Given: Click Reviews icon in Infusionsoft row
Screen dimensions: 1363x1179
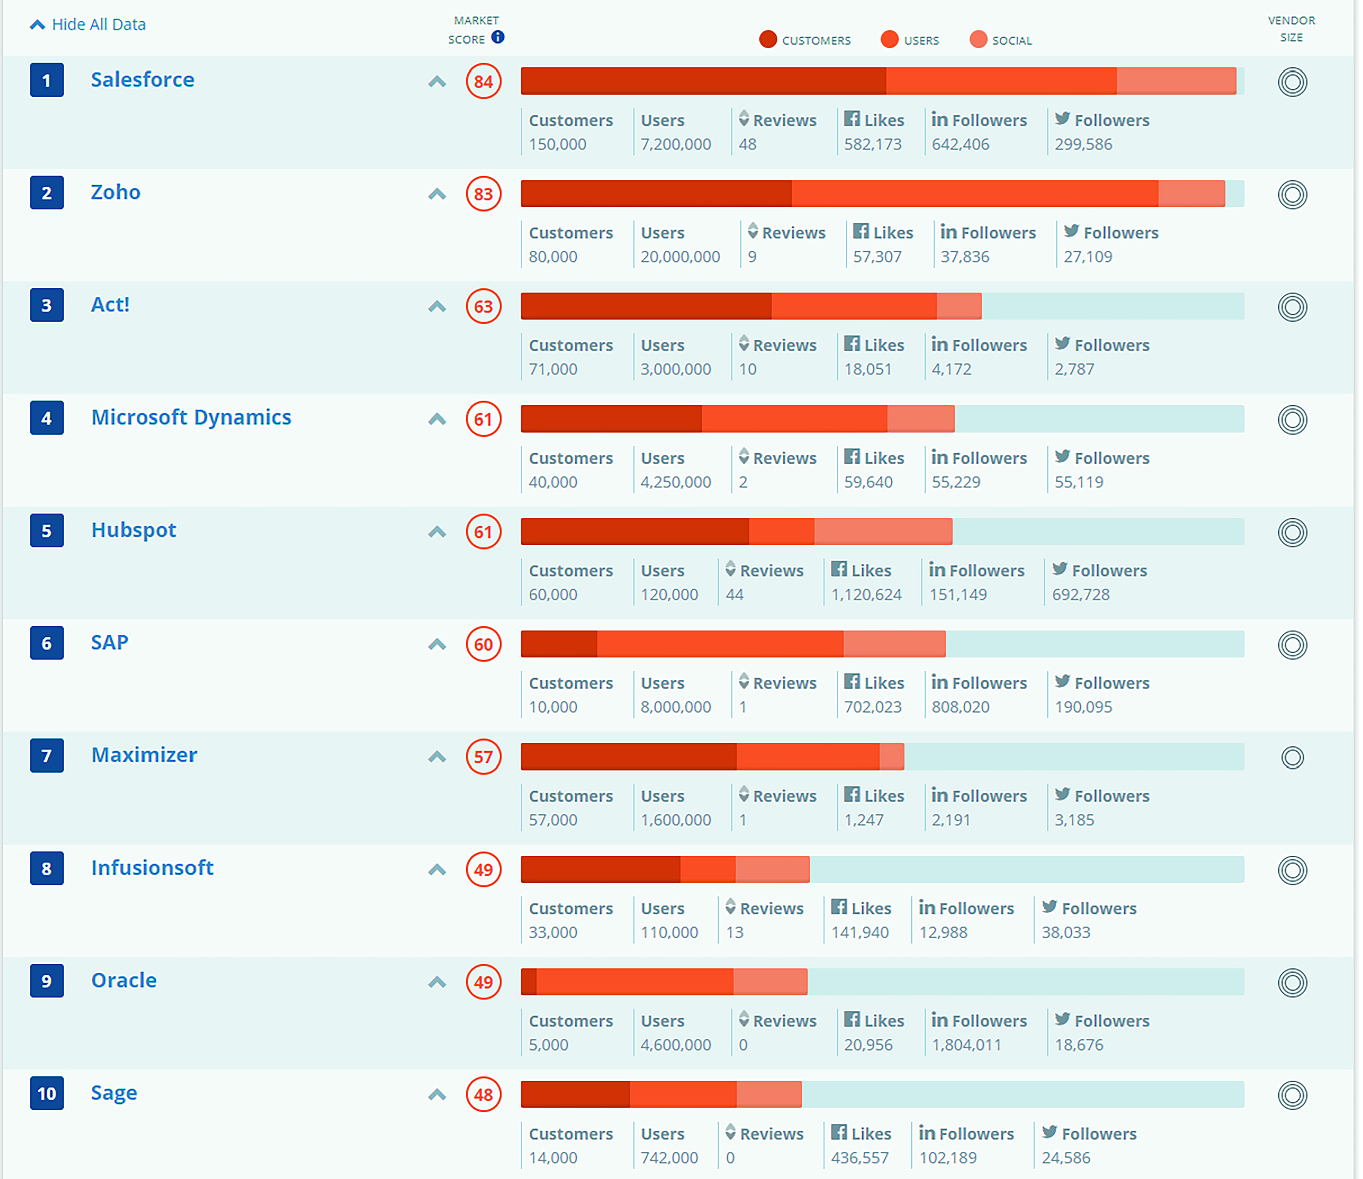Looking at the screenshot, I should pyautogui.click(x=731, y=907).
